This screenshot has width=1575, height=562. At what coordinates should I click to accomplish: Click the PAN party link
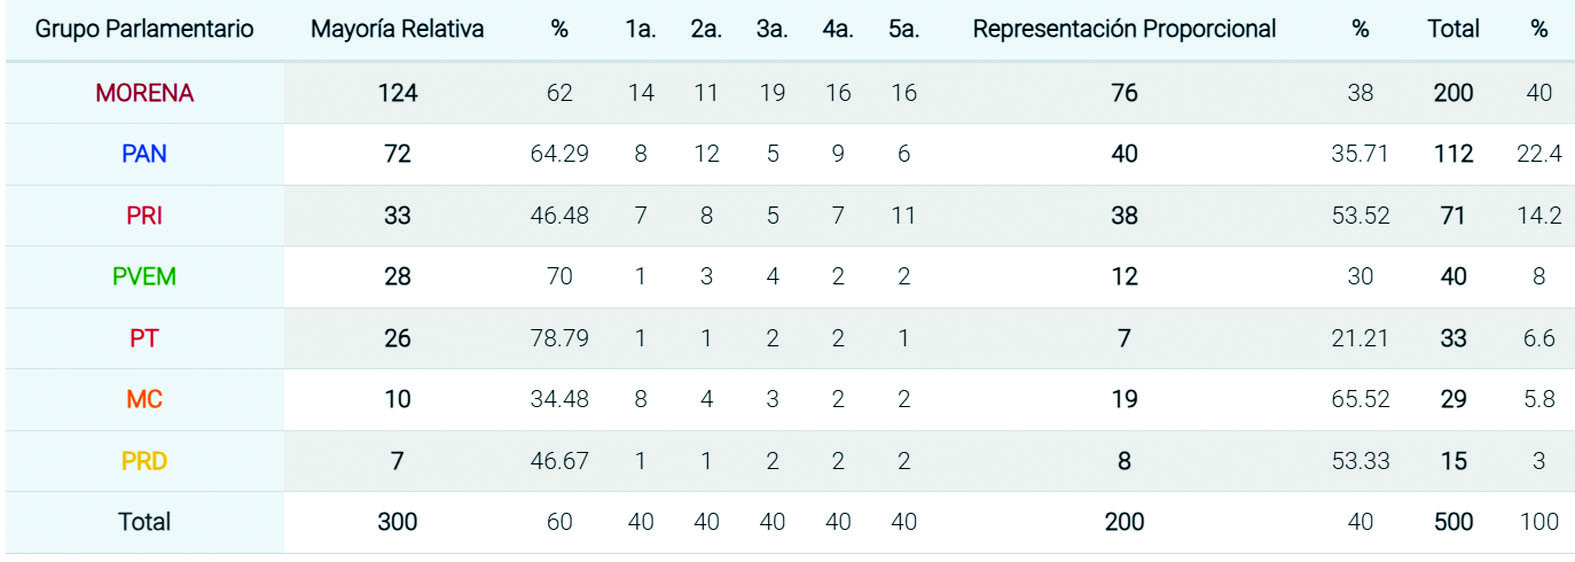(x=144, y=154)
